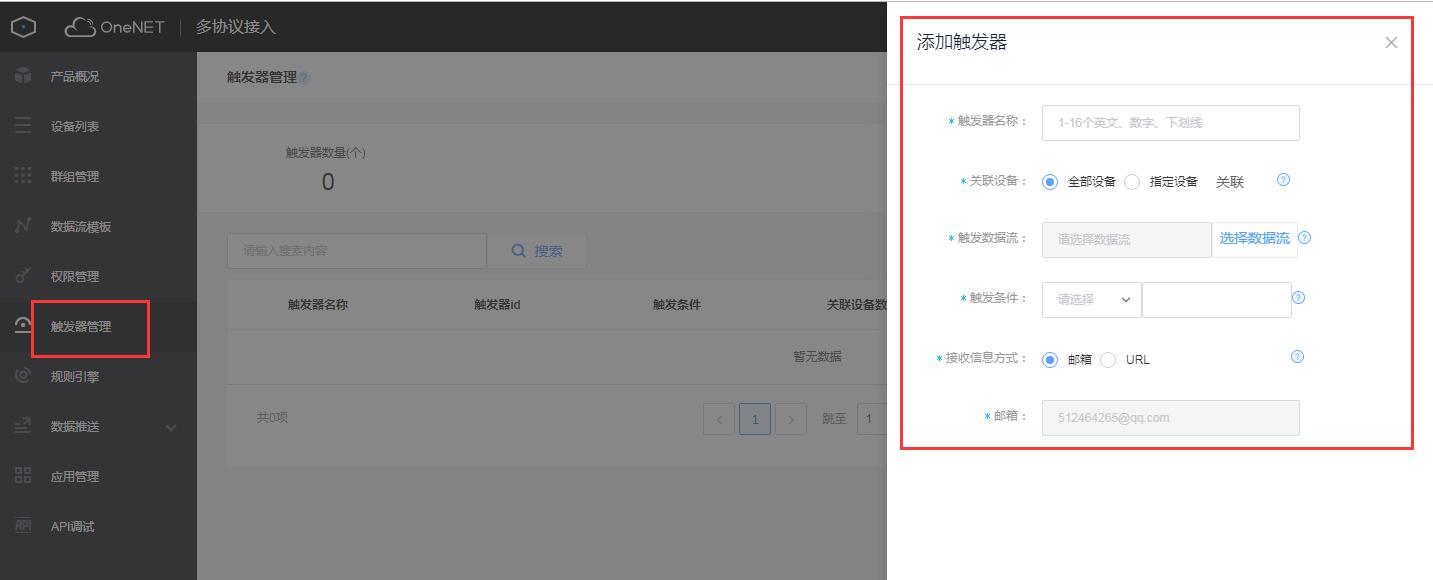Click the 共0项 total count text

pos(272,417)
